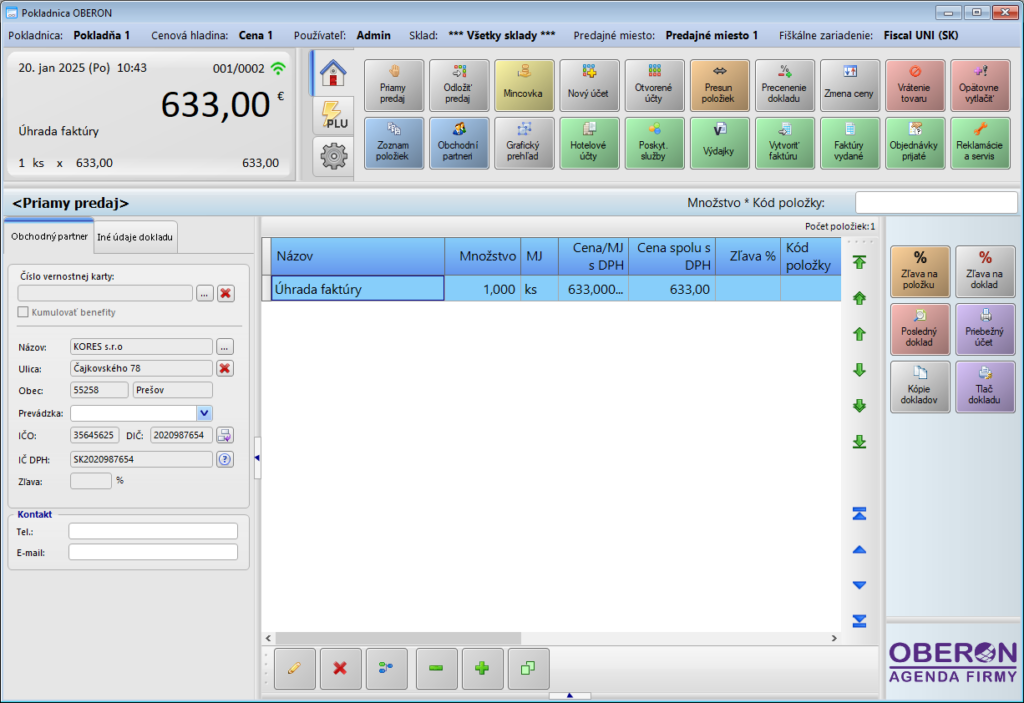Image resolution: width=1024 pixels, height=703 pixels.
Task: Open Poskyt. služby services
Action: point(654,143)
